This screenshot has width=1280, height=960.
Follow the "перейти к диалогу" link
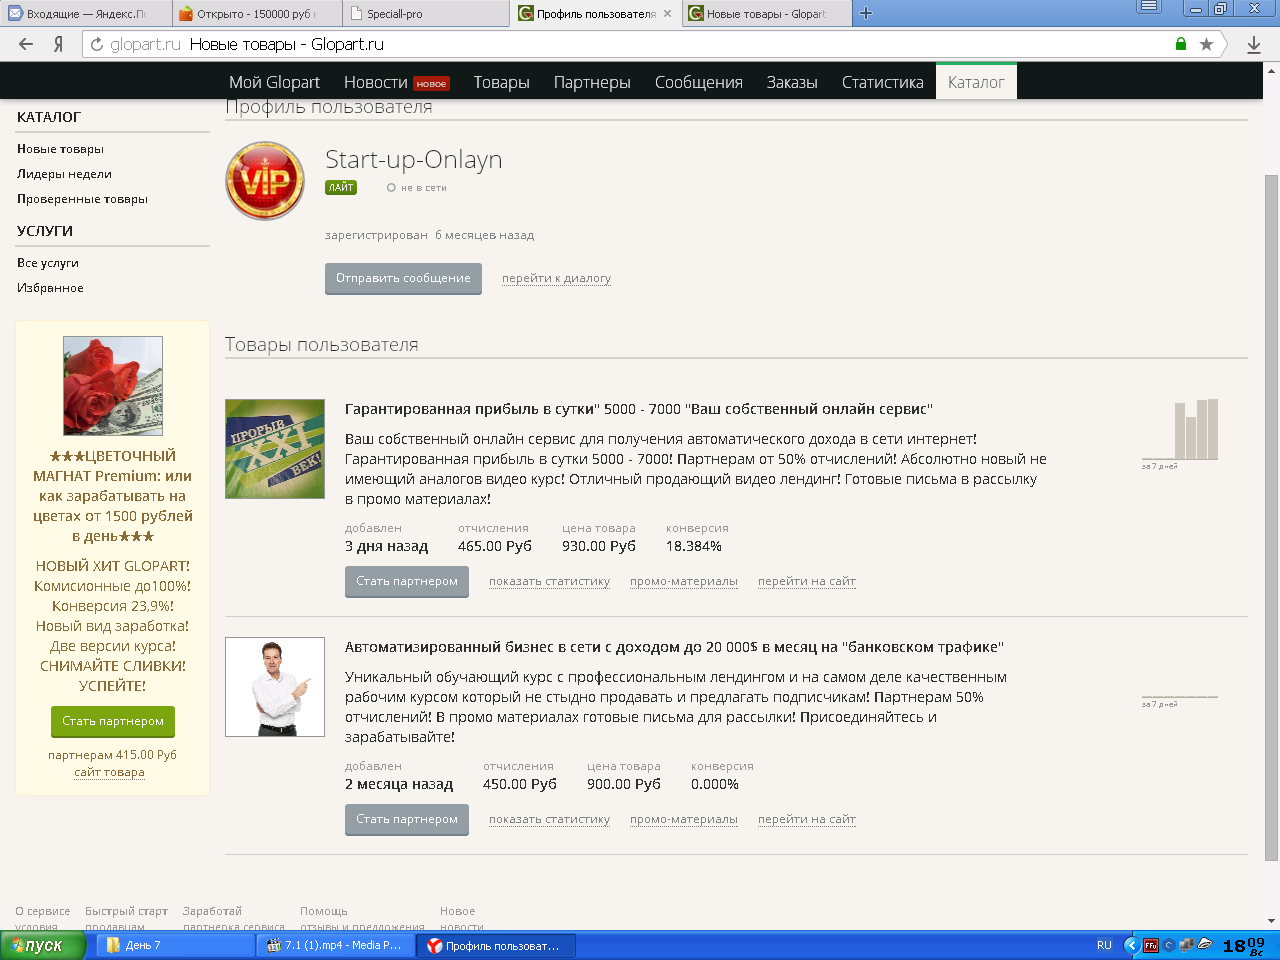[x=556, y=278]
